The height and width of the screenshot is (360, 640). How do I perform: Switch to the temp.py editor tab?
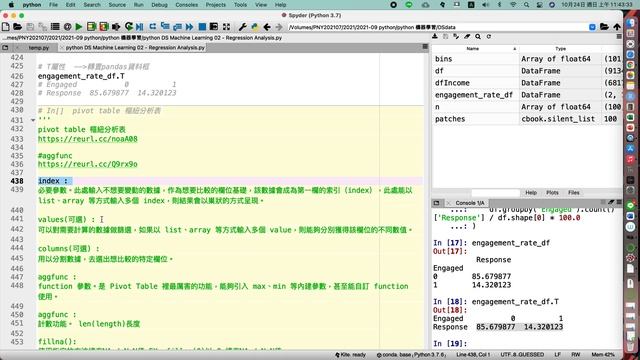coord(38,48)
